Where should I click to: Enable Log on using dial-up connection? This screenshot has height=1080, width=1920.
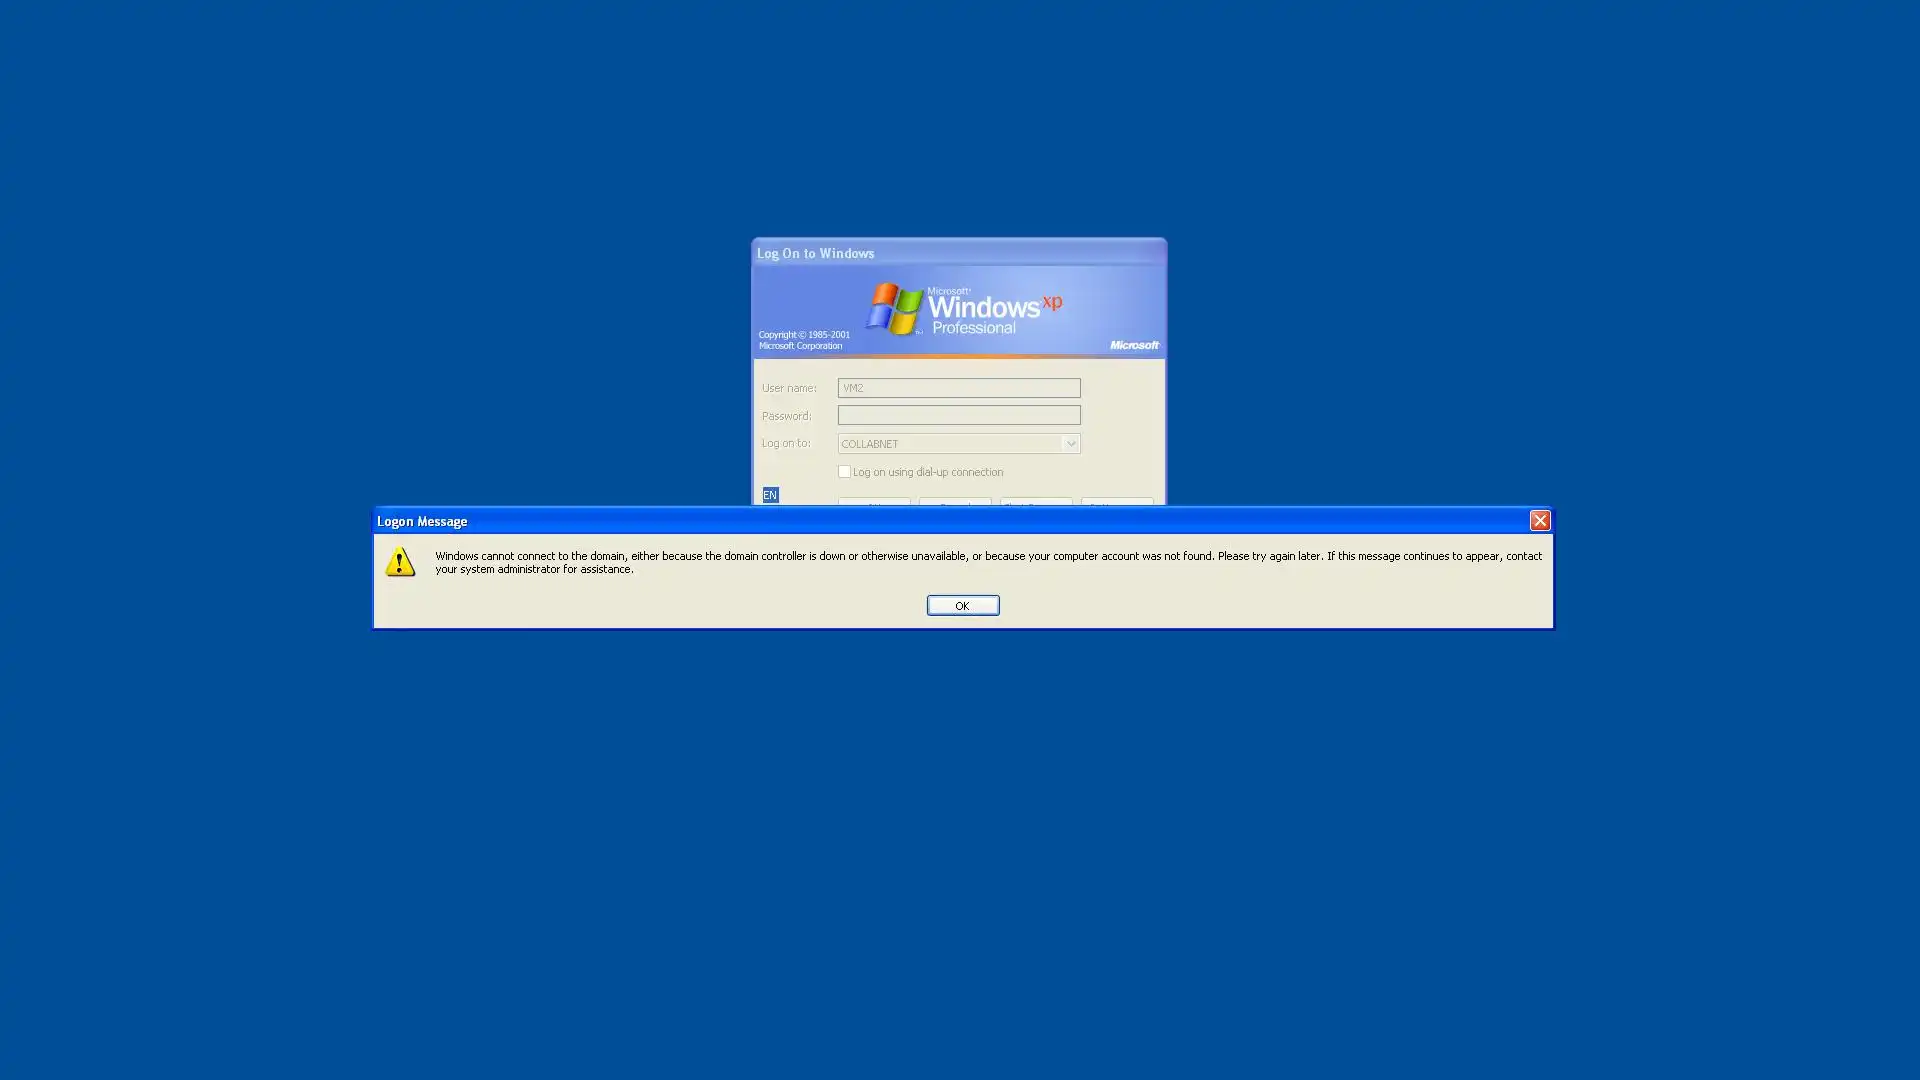(x=844, y=472)
